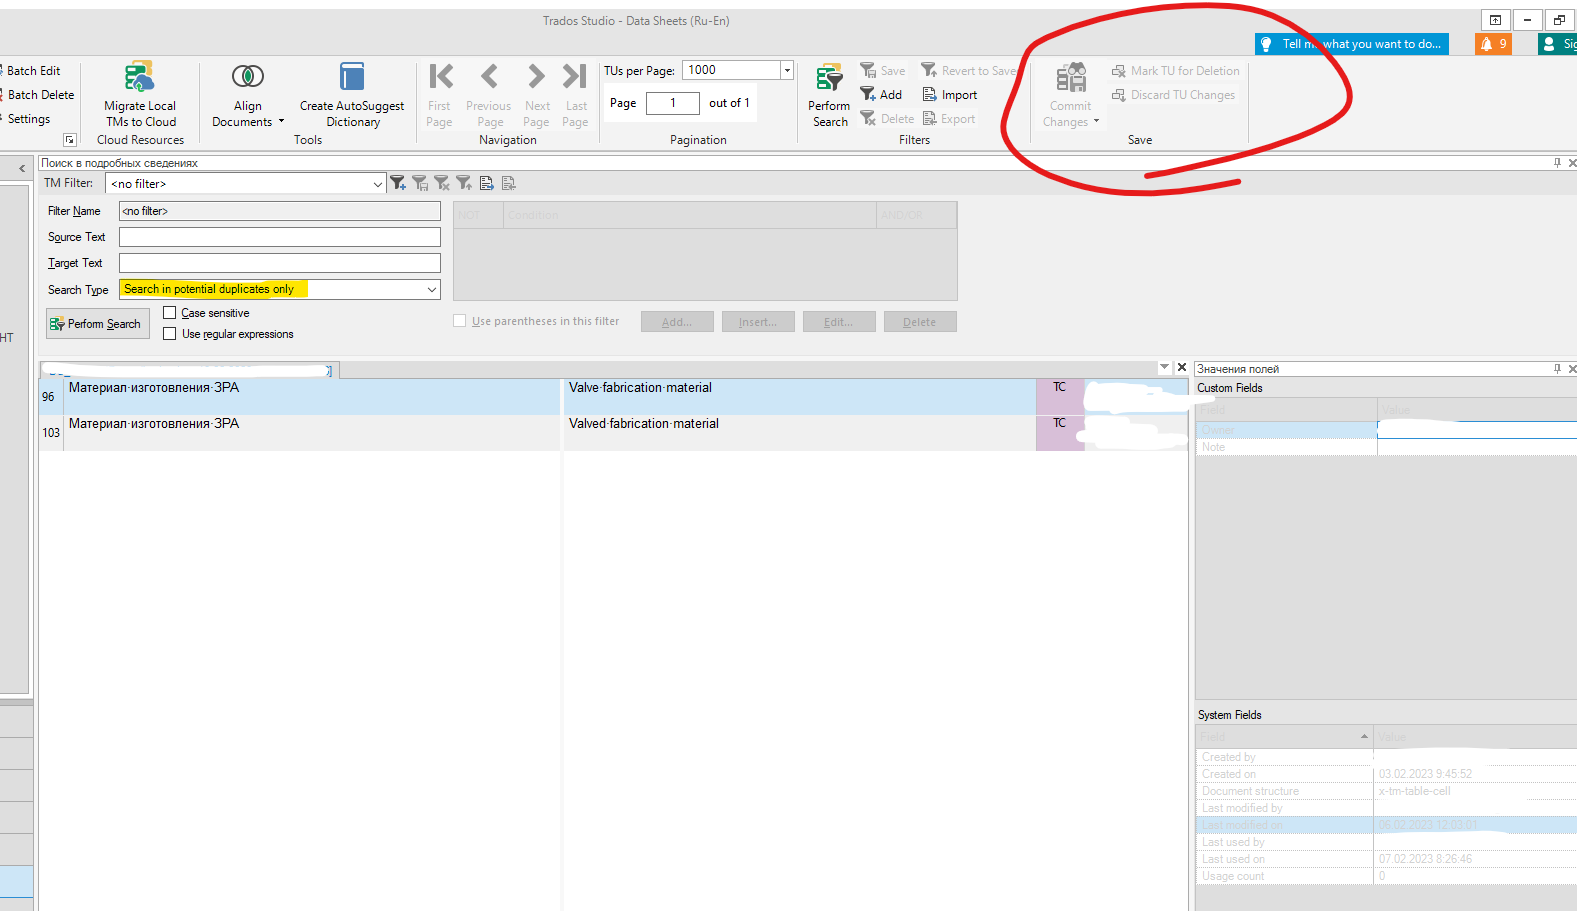This screenshot has height=911, width=1577.
Task: Click the Note custom field row
Action: 1387,447
